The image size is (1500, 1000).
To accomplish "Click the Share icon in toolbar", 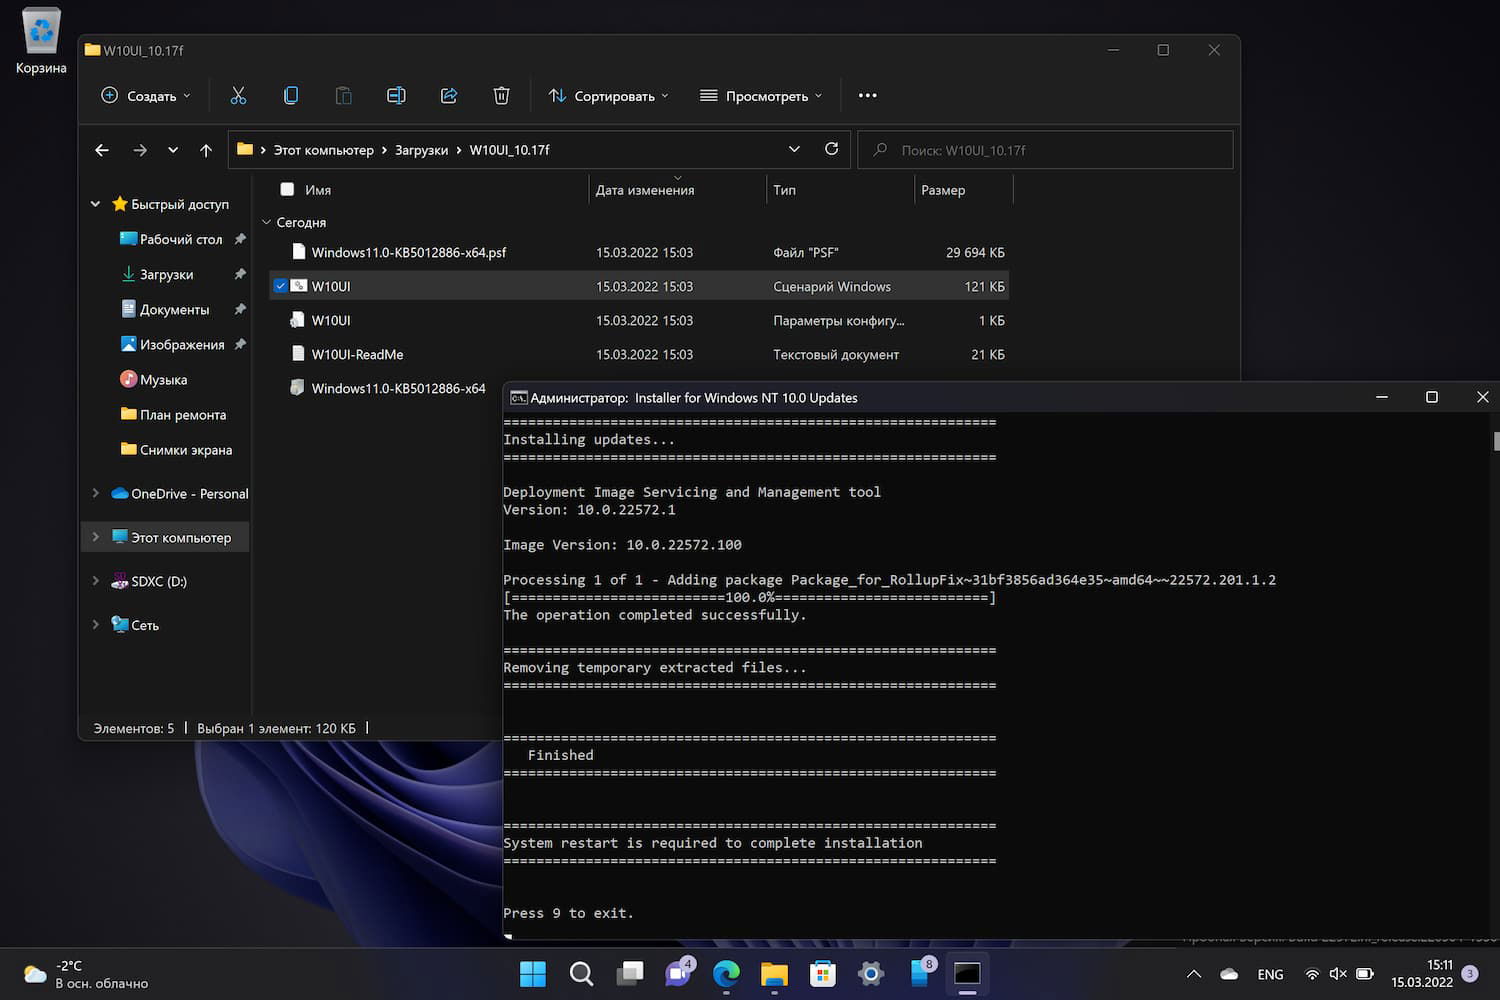I will 449,96.
